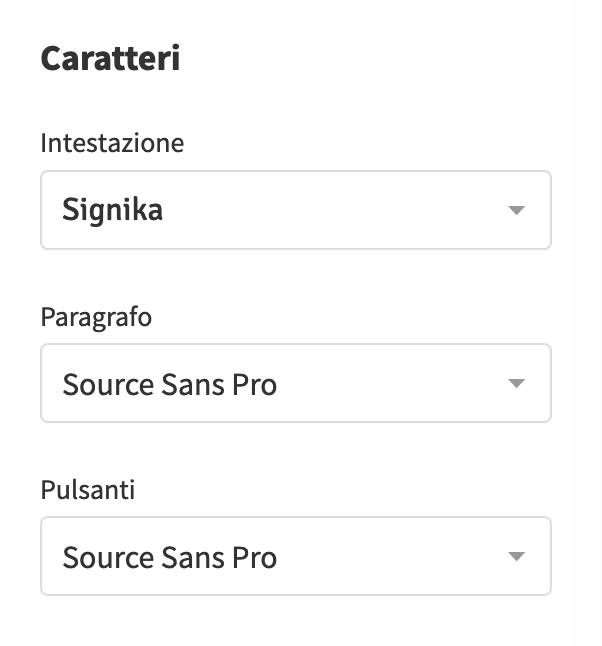Open the Paragrafo font dropdown
Image resolution: width=602 pixels, height=646 pixels.
(295, 383)
